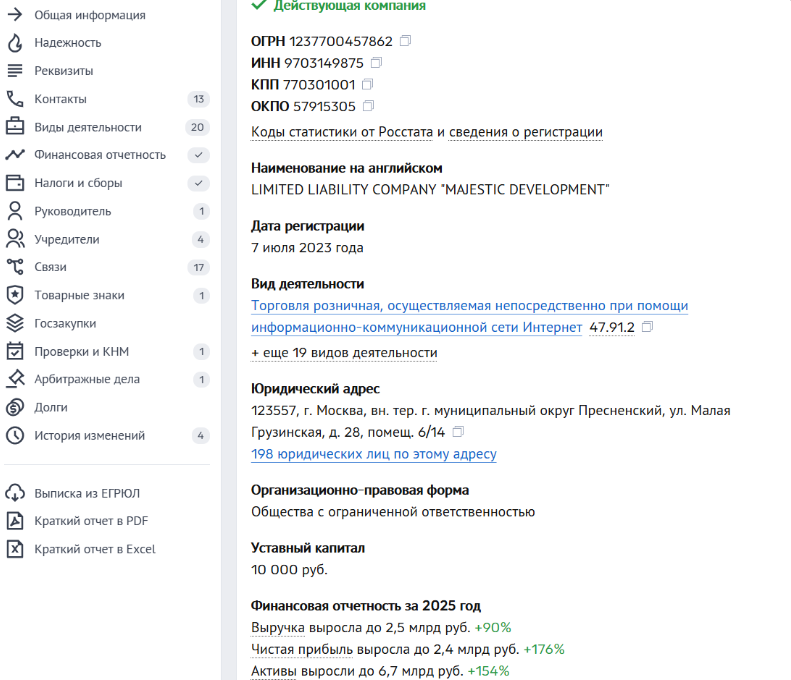The width and height of the screenshot is (791, 680).
Task: Copy the КПП number
Action: click(x=368, y=84)
